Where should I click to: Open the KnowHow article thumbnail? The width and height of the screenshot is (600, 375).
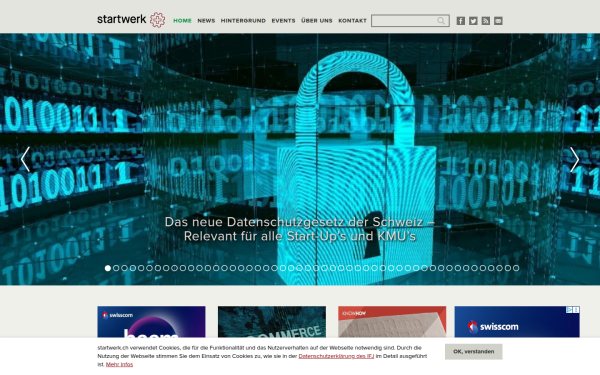pyautogui.click(x=392, y=322)
